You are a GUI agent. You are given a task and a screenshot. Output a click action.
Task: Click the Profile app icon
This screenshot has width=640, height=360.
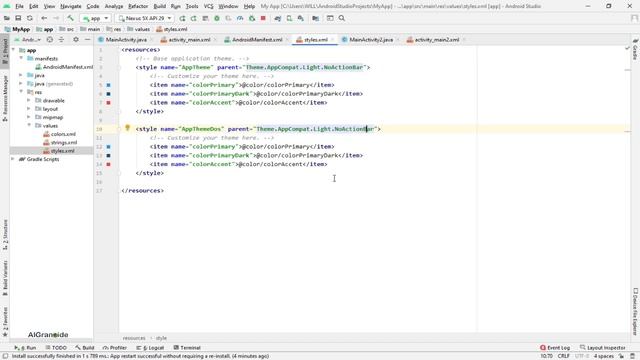[240, 18]
